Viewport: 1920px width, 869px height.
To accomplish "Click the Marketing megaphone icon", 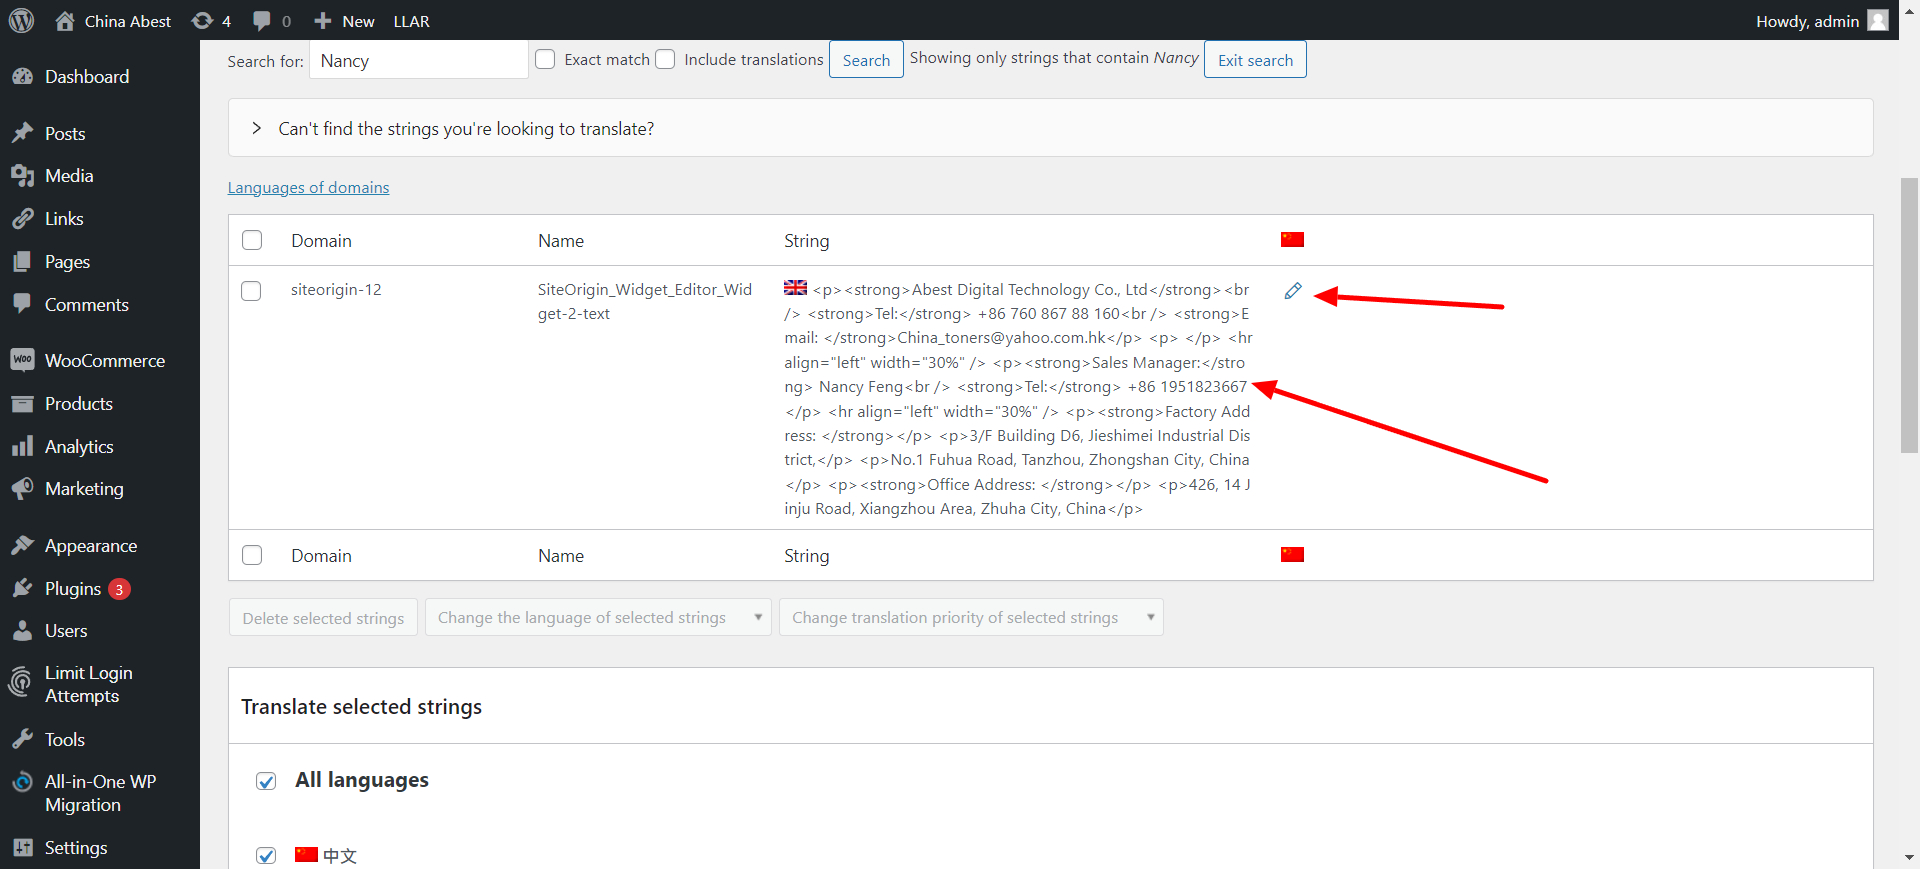I will pos(22,489).
